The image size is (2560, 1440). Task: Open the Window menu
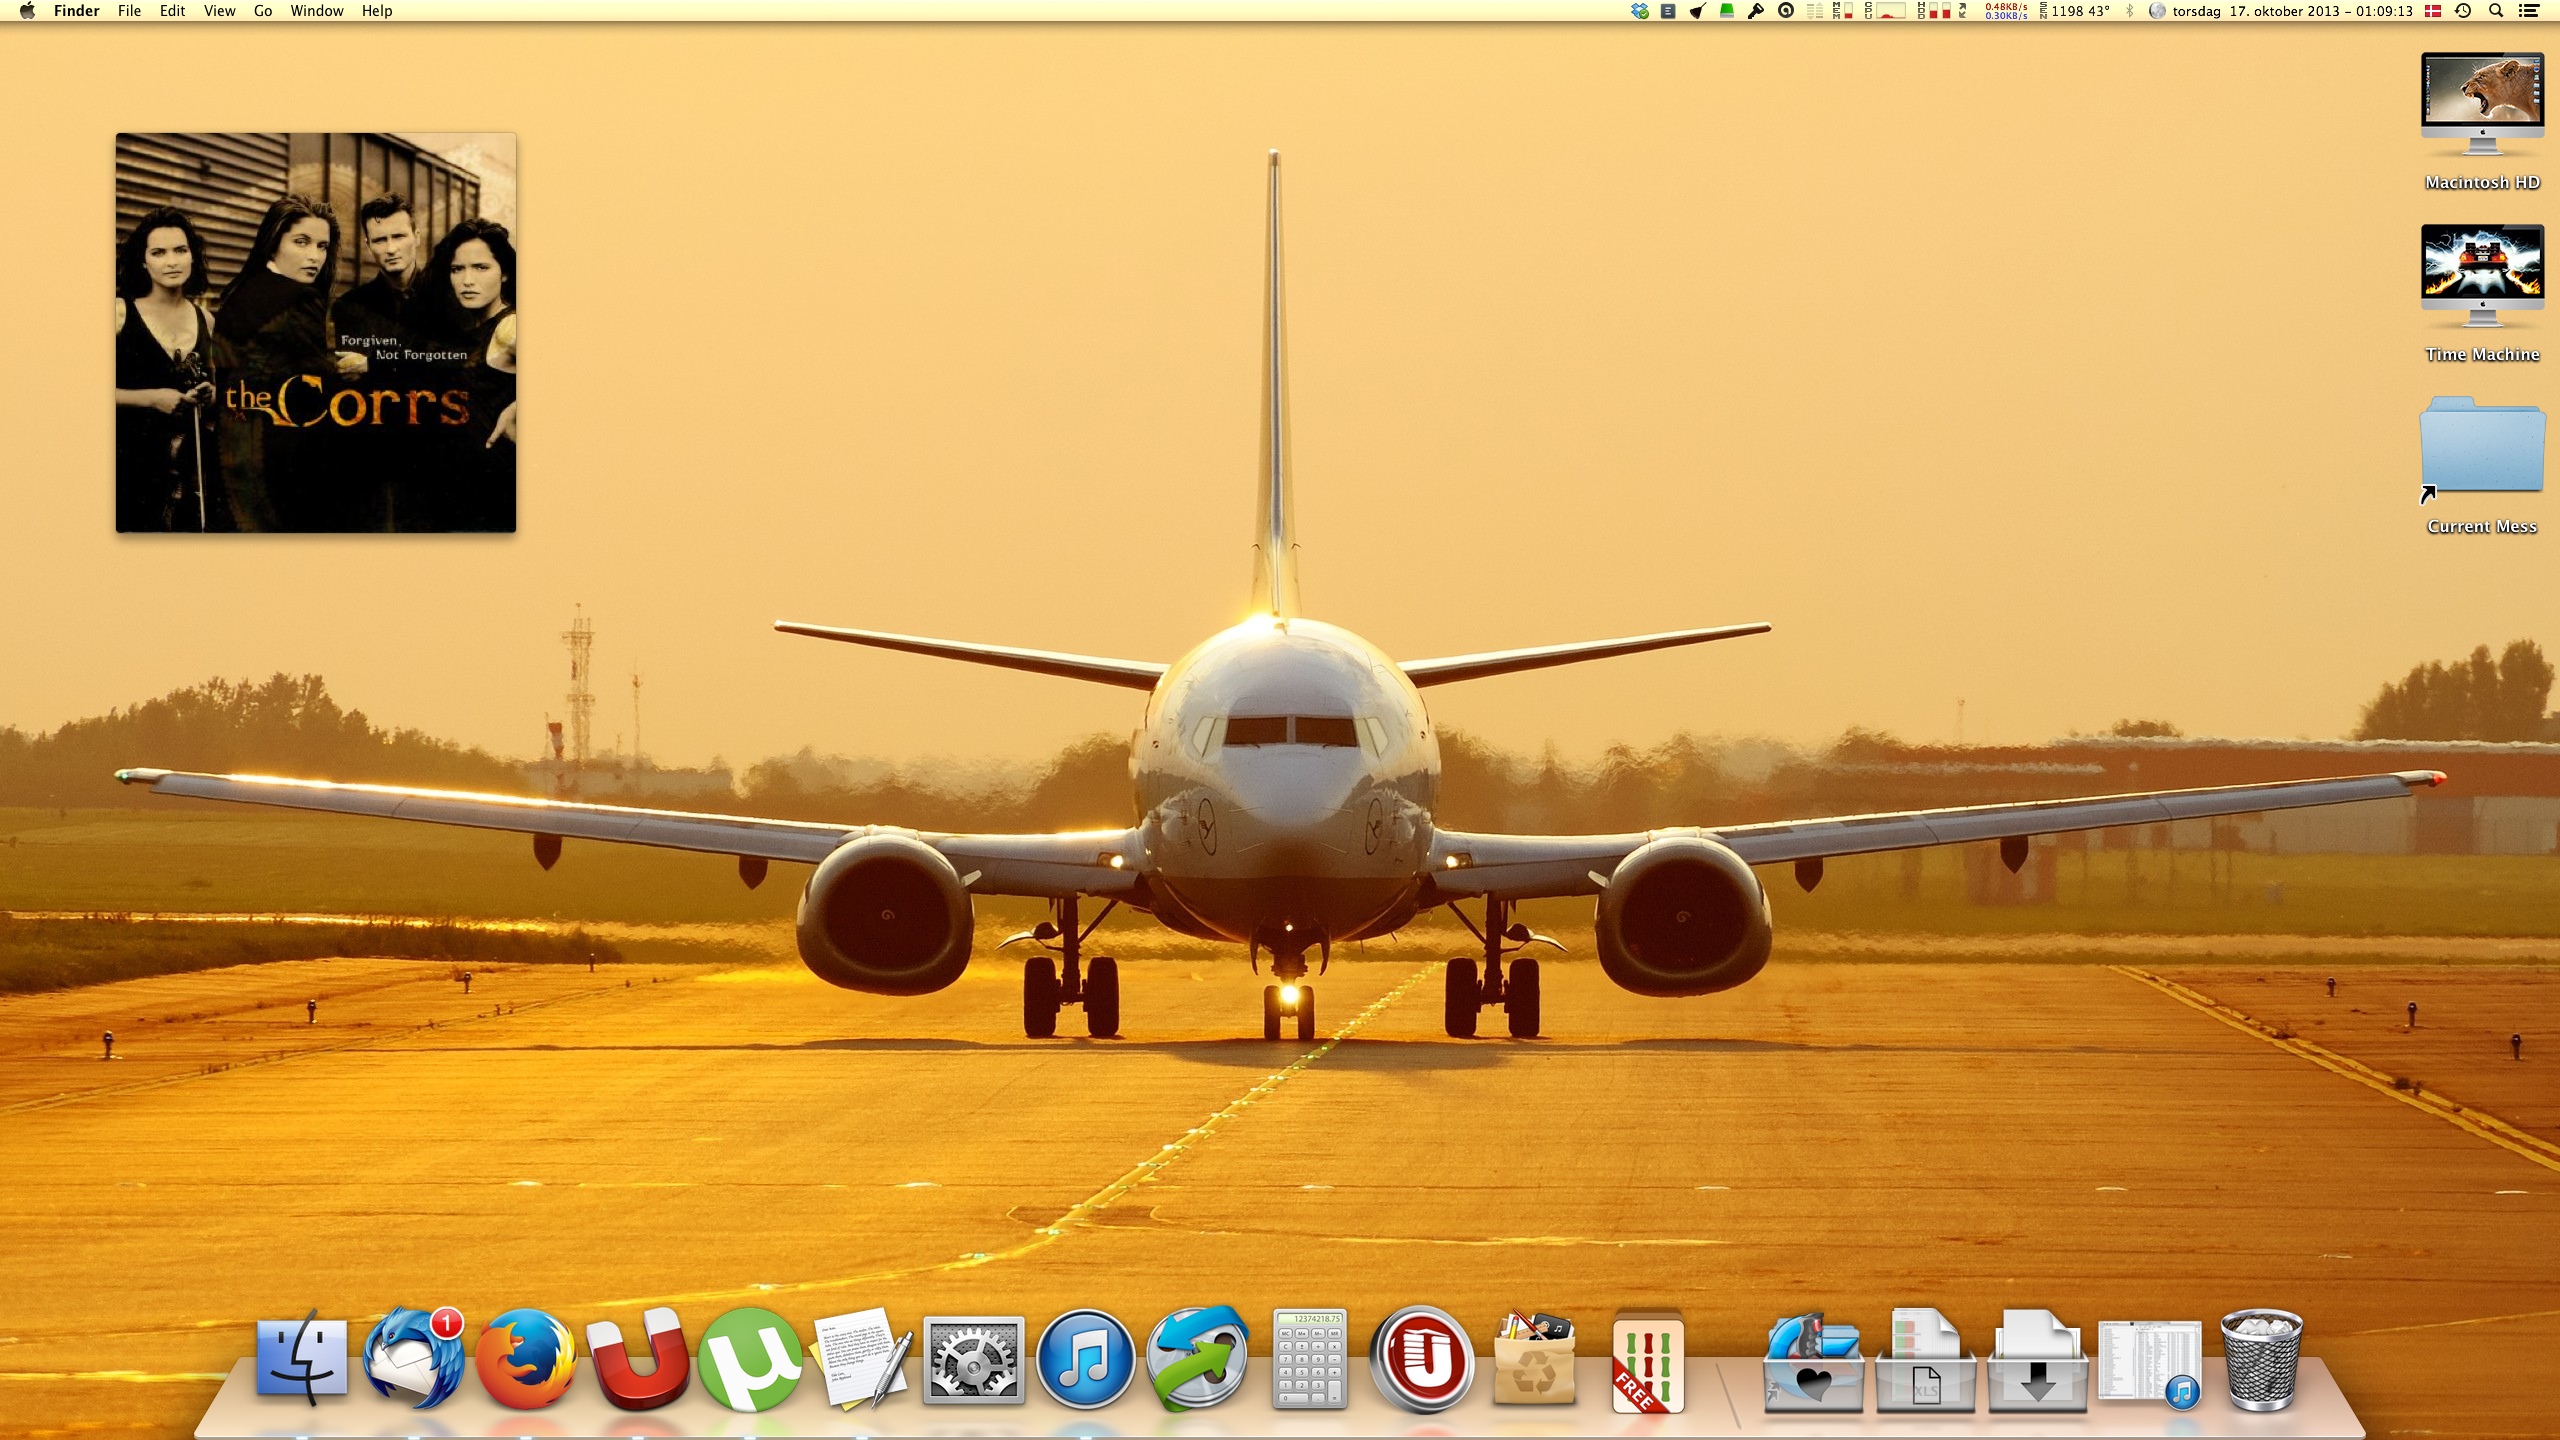(x=316, y=11)
